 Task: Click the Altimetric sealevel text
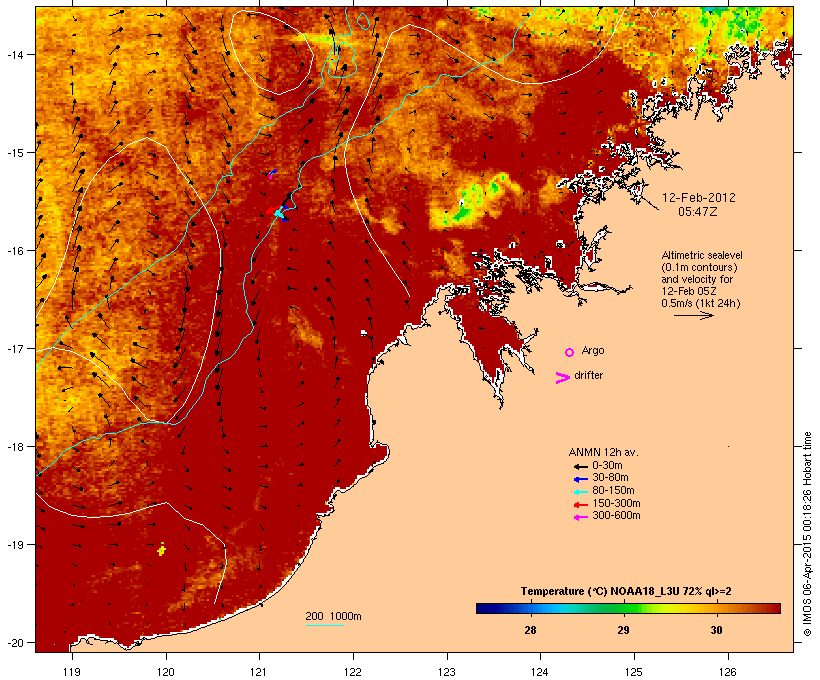coord(702,255)
